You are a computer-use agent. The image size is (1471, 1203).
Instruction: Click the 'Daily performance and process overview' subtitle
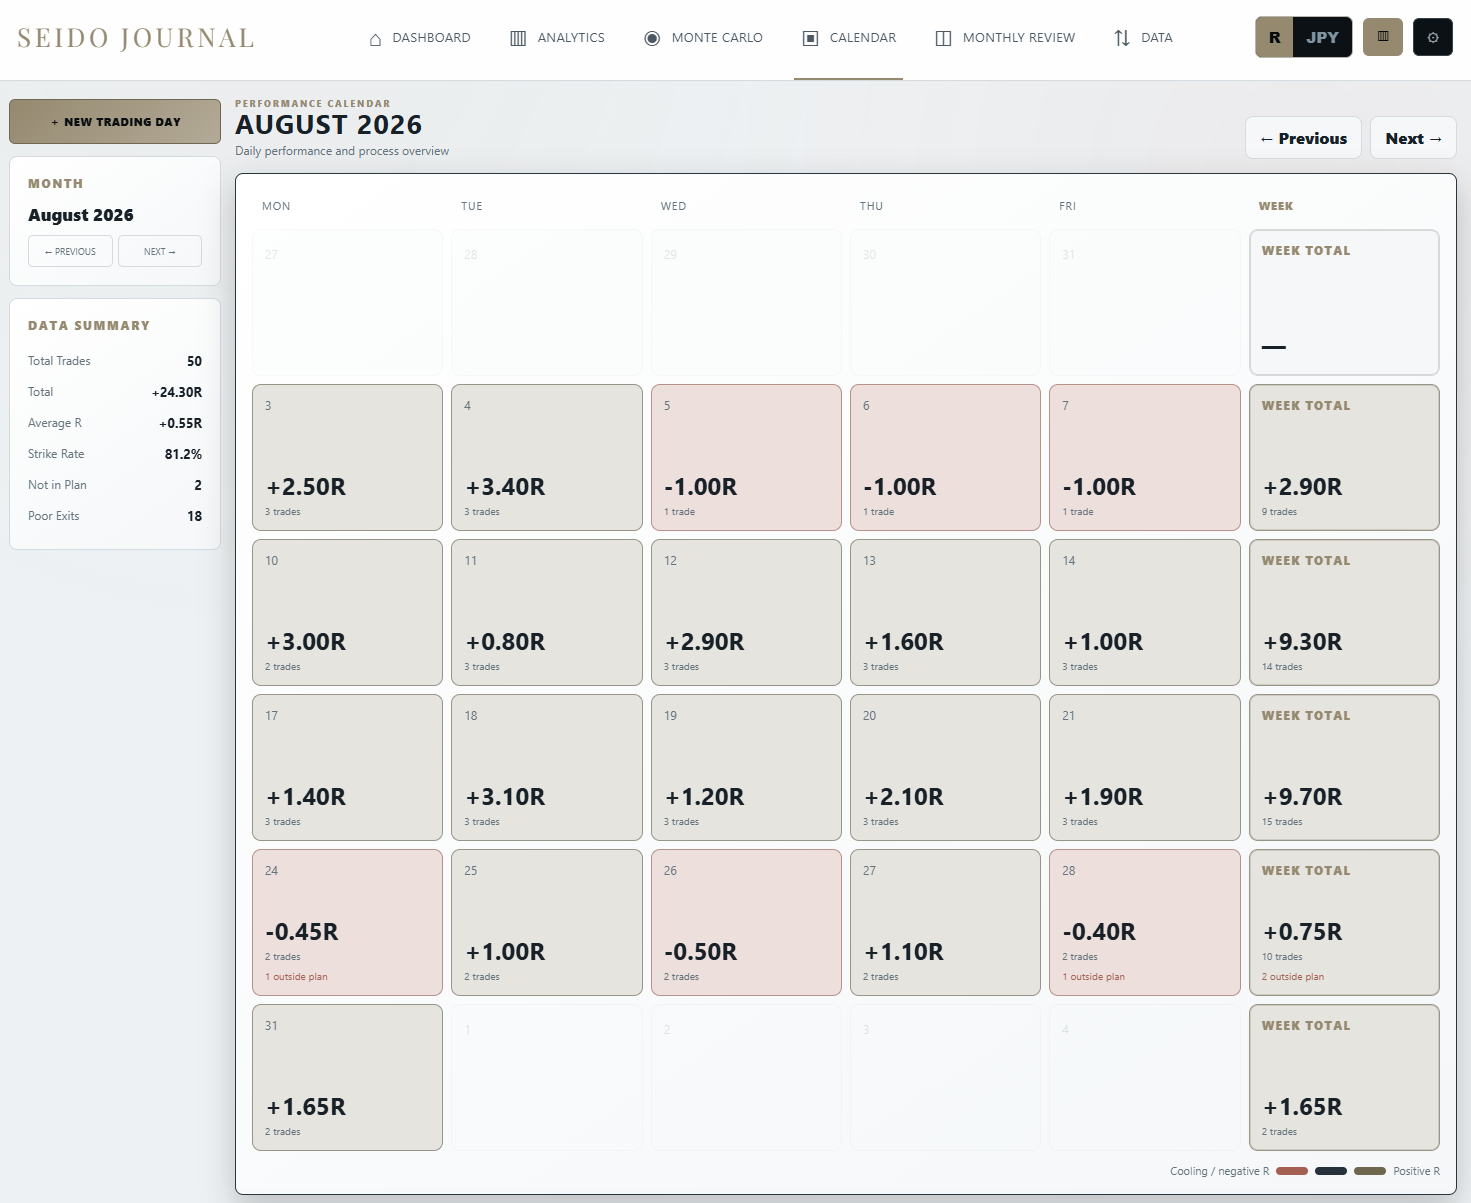click(x=342, y=151)
